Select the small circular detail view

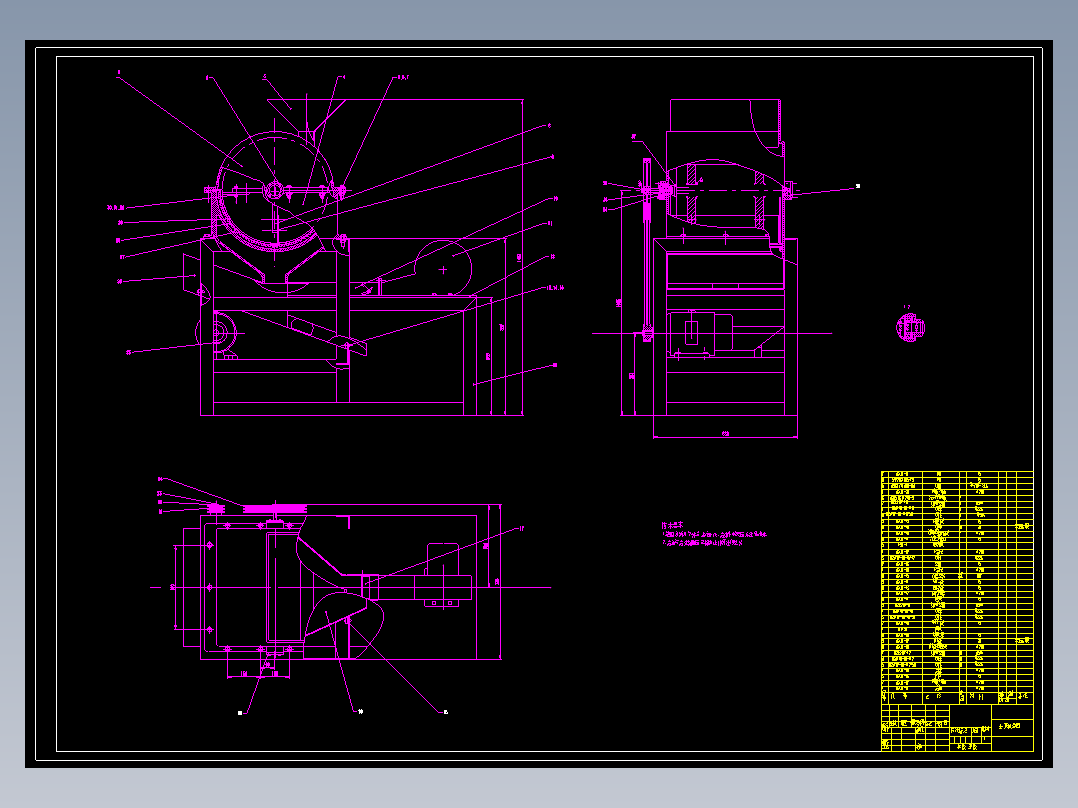(x=910, y=327)
